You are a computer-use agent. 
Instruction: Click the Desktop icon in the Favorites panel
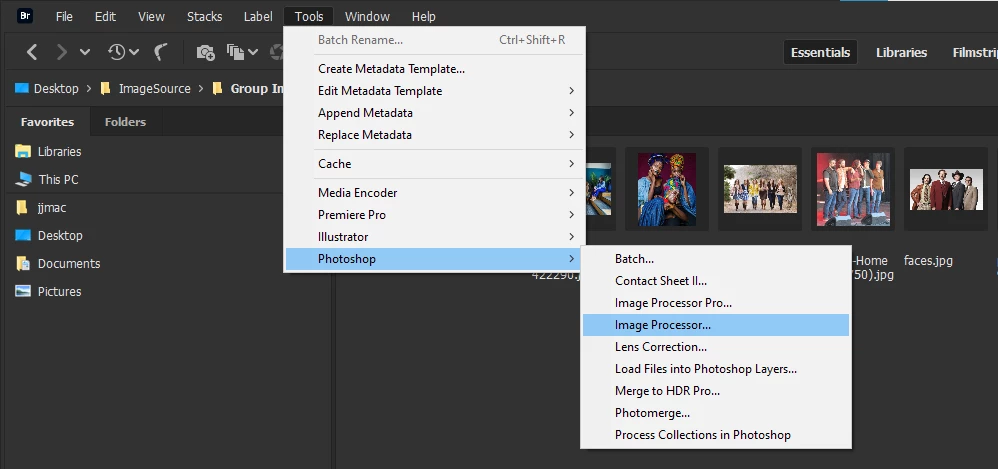pyautogui.click(x=23, y=235)
